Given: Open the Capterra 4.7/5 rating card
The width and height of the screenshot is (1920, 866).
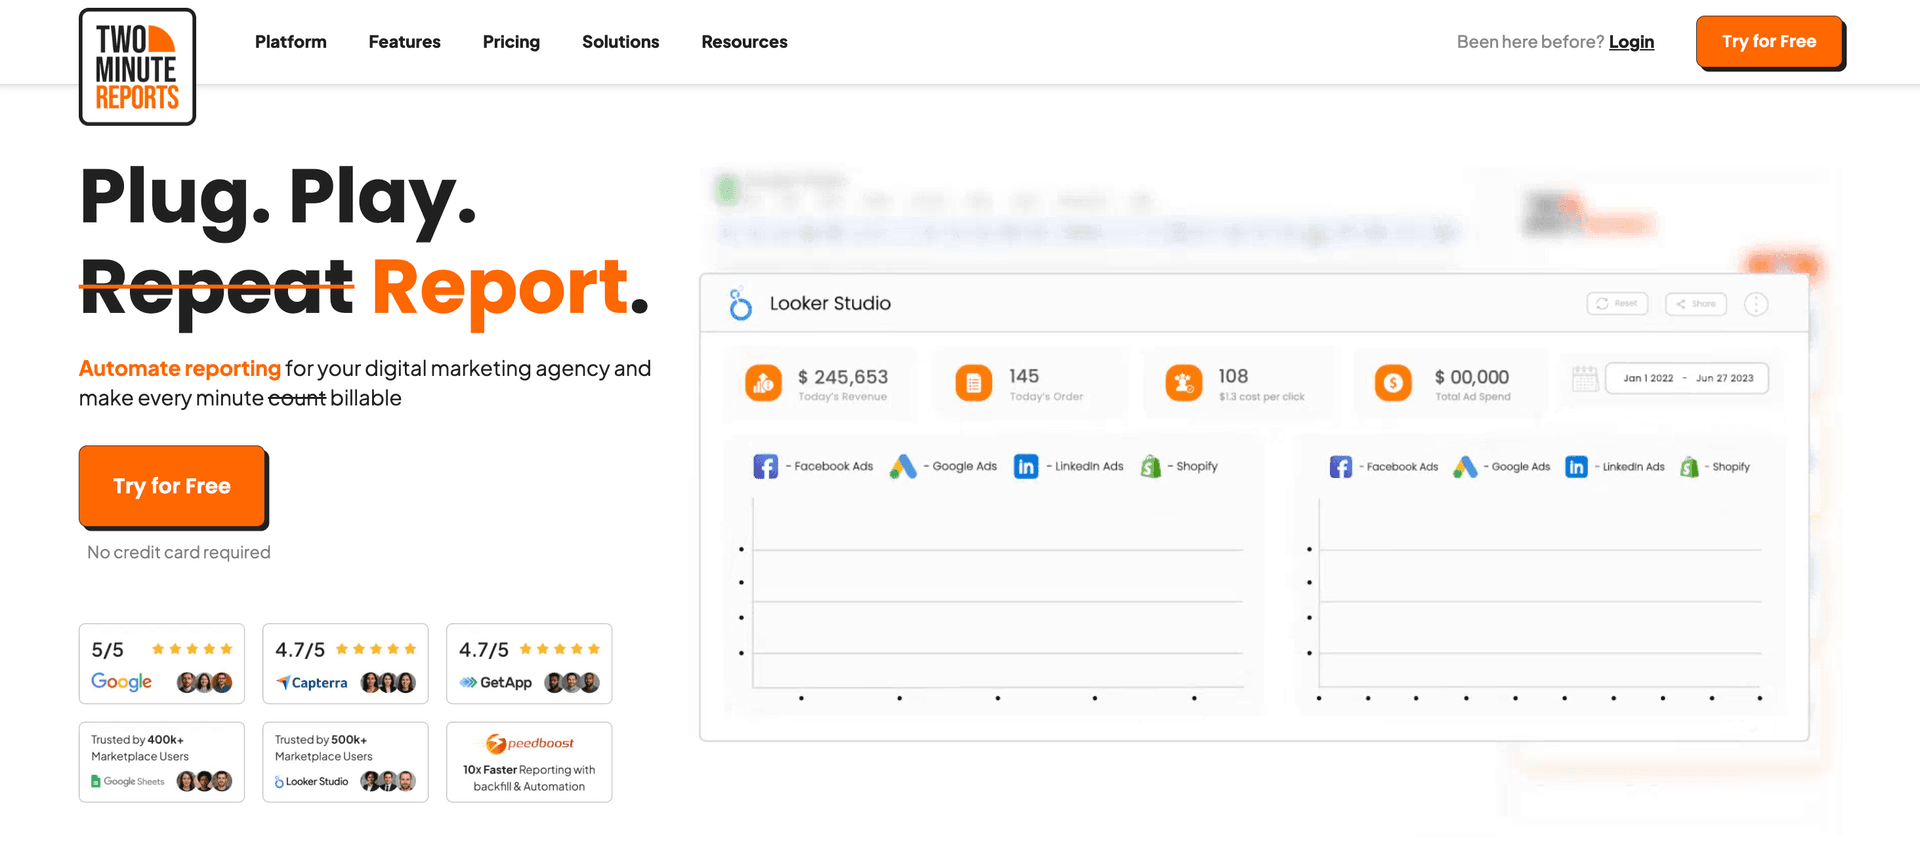Looking at the screenshot, I should (x=345, y=664).
